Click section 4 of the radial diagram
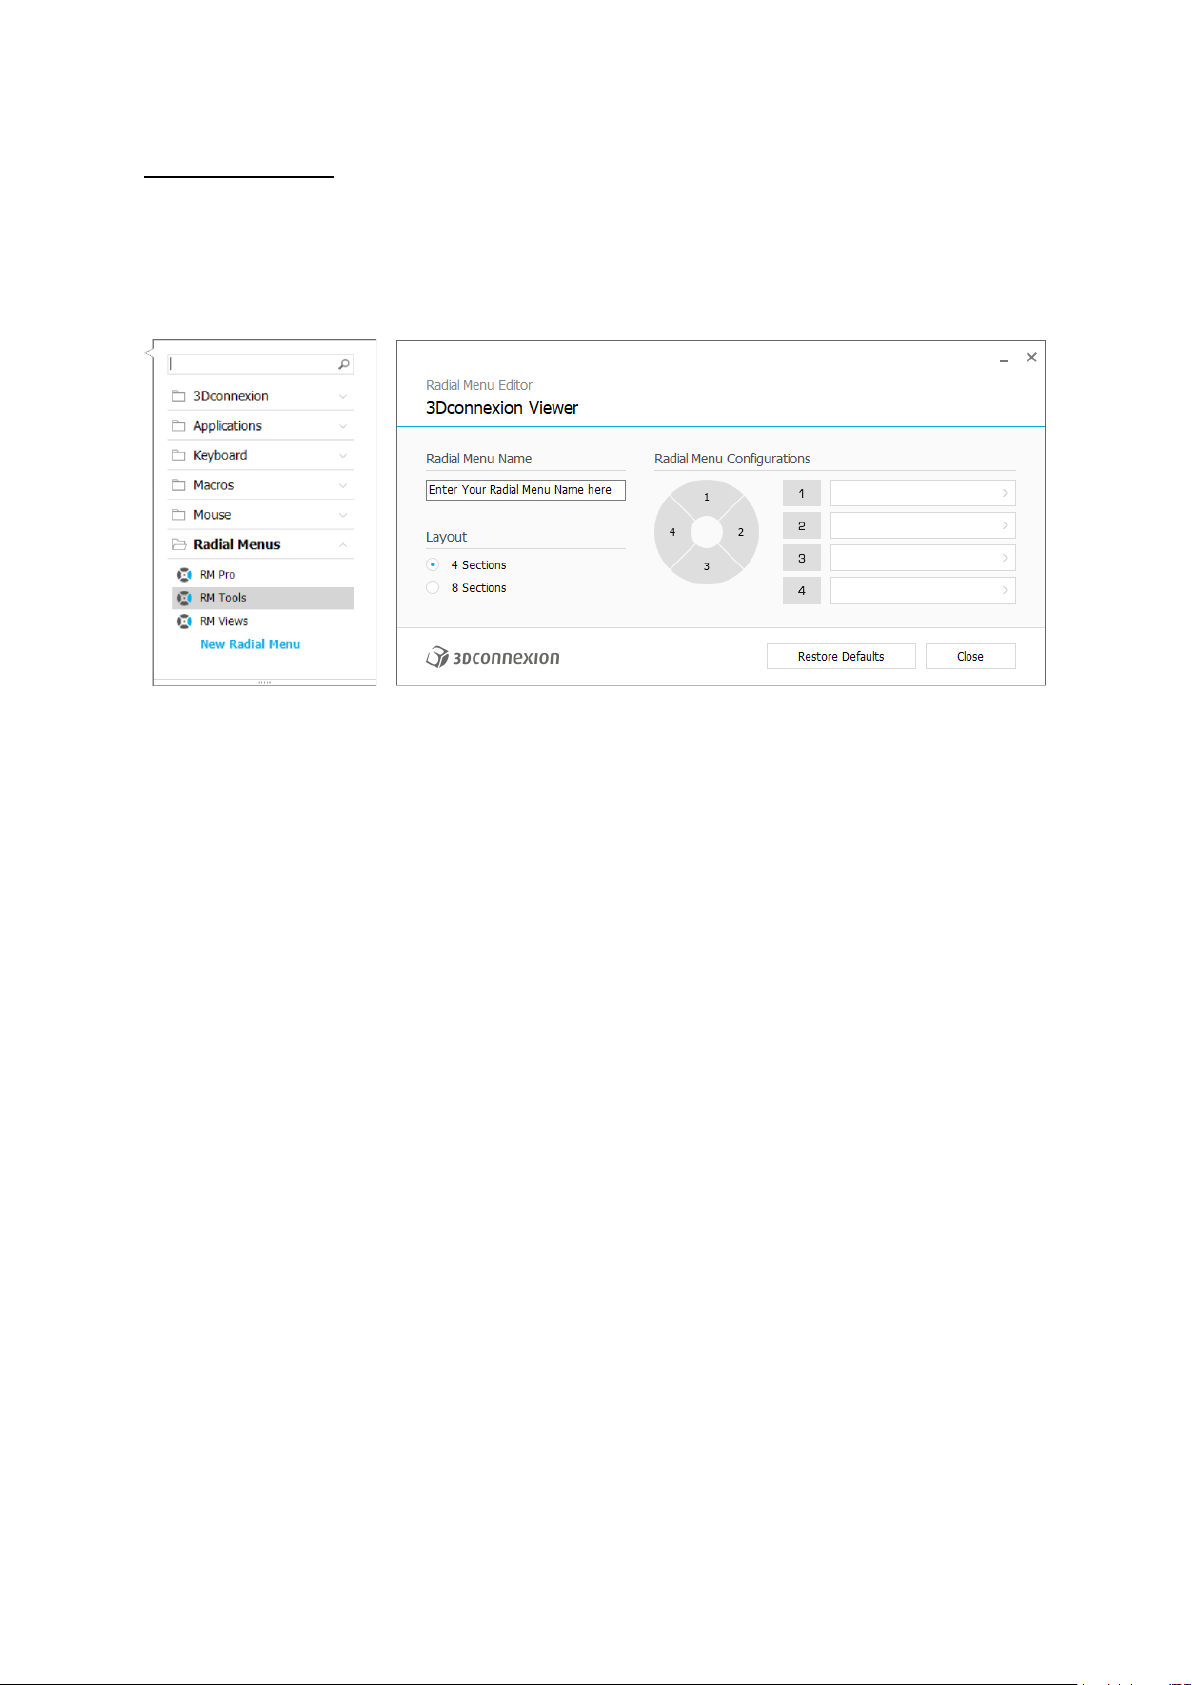This screenshot has width=1192, height=1685. coord(672,532)
